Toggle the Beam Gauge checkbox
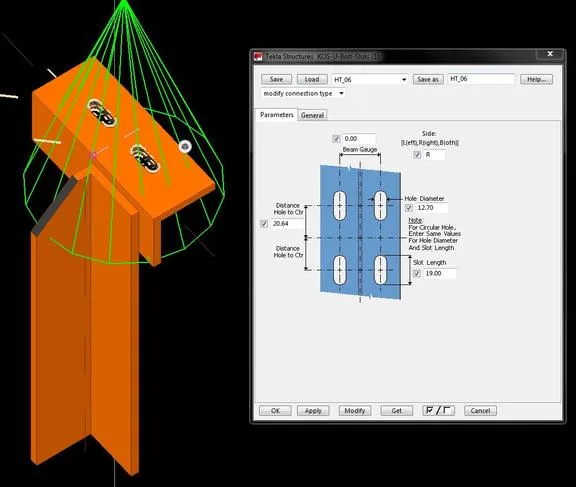576x487 pixels. (336, 139)
